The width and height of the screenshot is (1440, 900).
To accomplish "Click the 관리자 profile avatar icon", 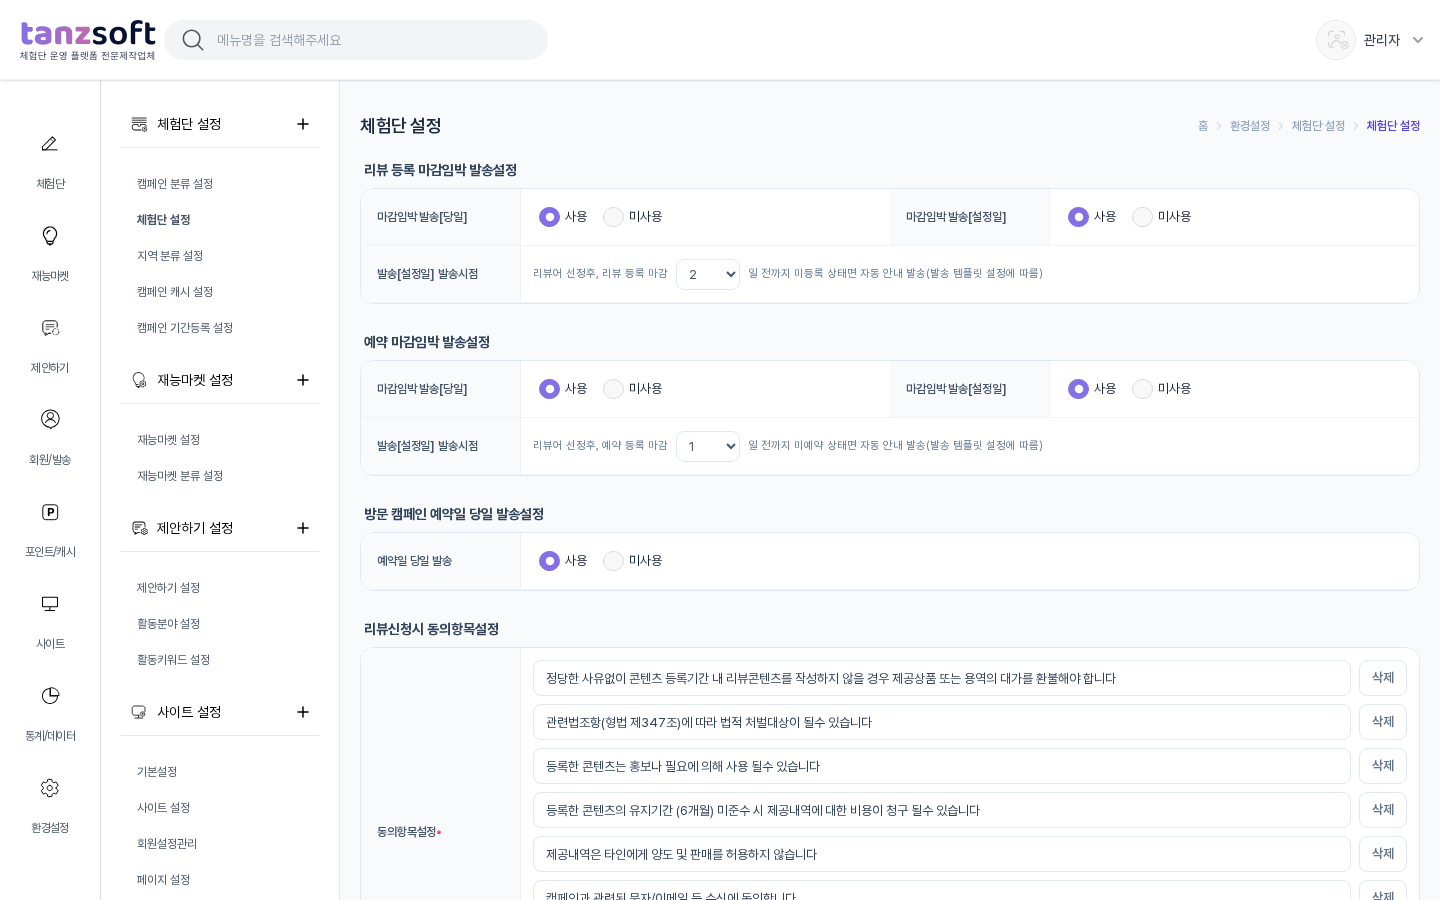I will pos(1336,40).
